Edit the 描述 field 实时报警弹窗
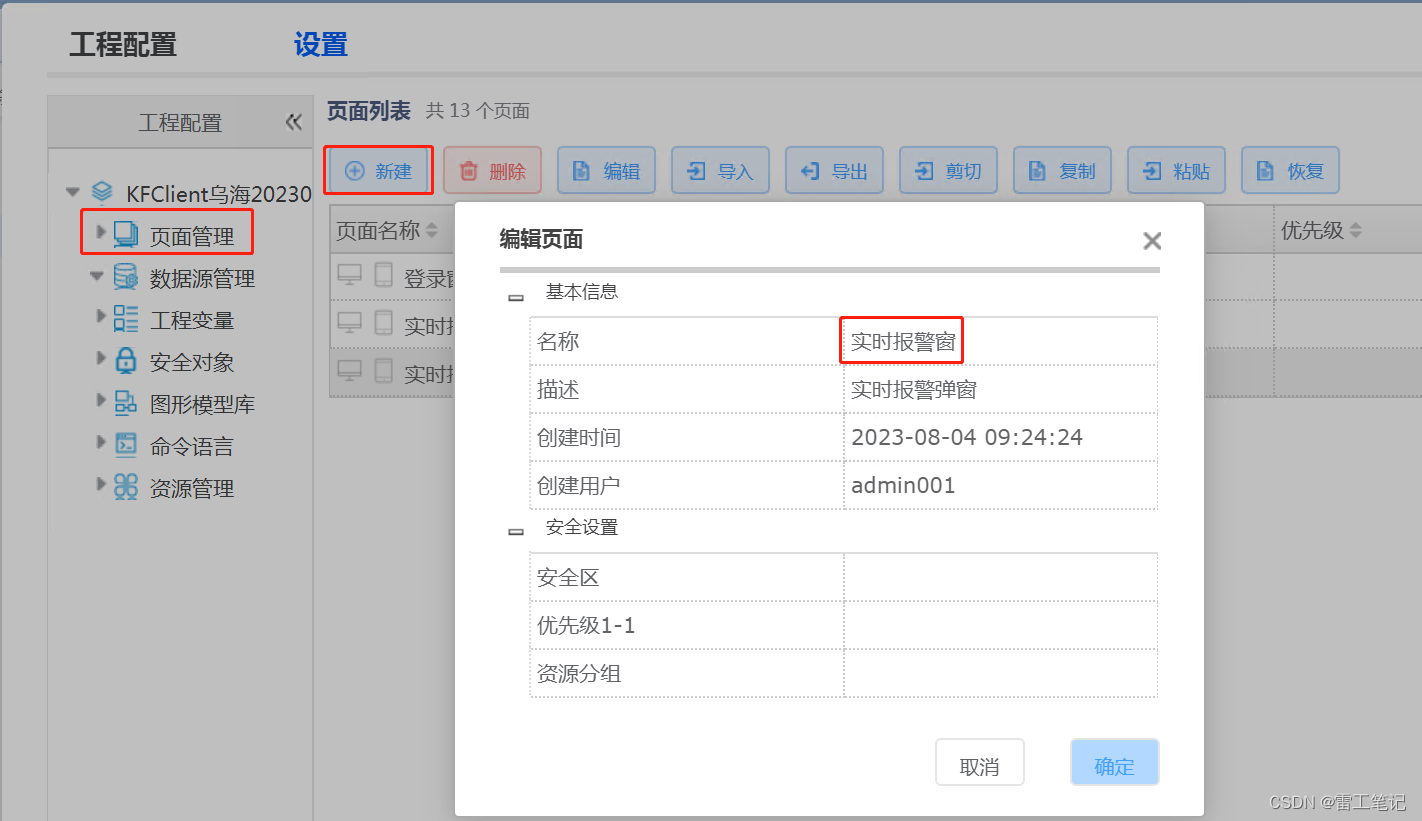The height and width of the screenshot is (821, 1422). (x=1000, y=390)
